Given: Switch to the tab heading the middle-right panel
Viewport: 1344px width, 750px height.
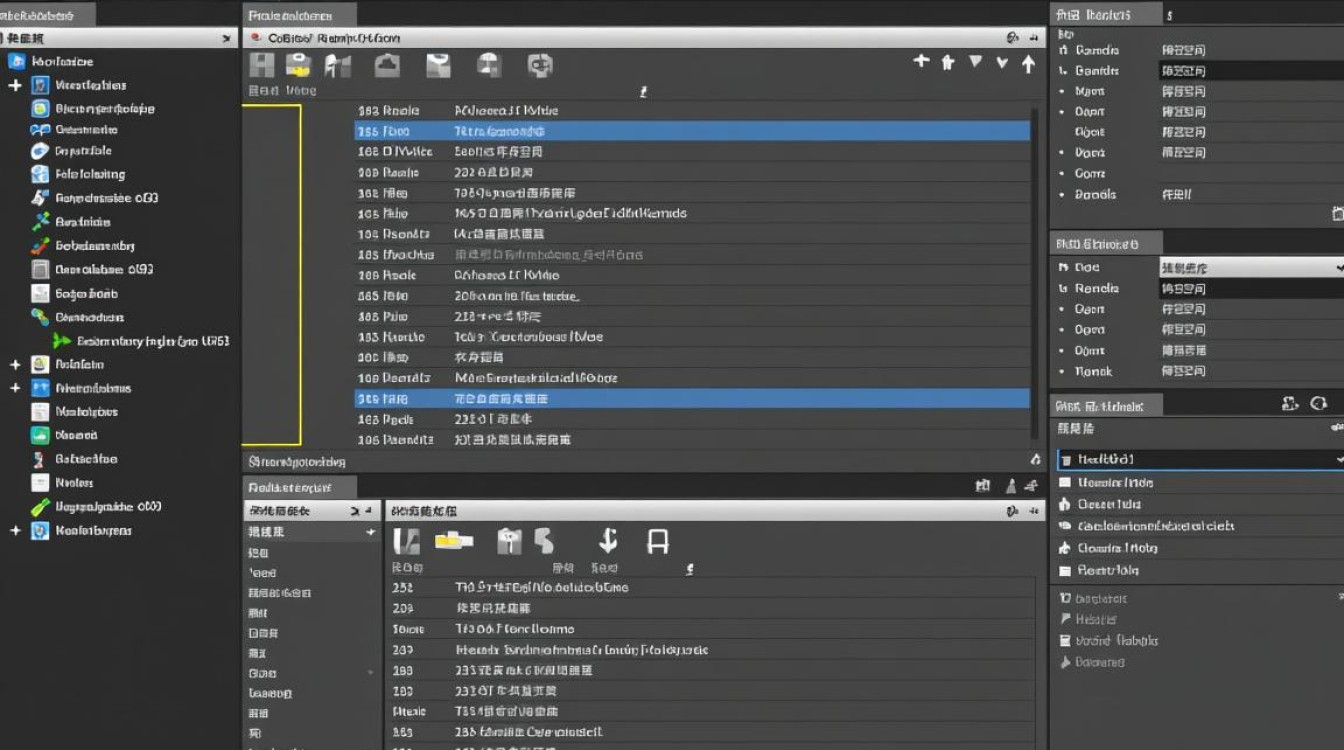Looking at the screenshot, I should [1107, 244].
